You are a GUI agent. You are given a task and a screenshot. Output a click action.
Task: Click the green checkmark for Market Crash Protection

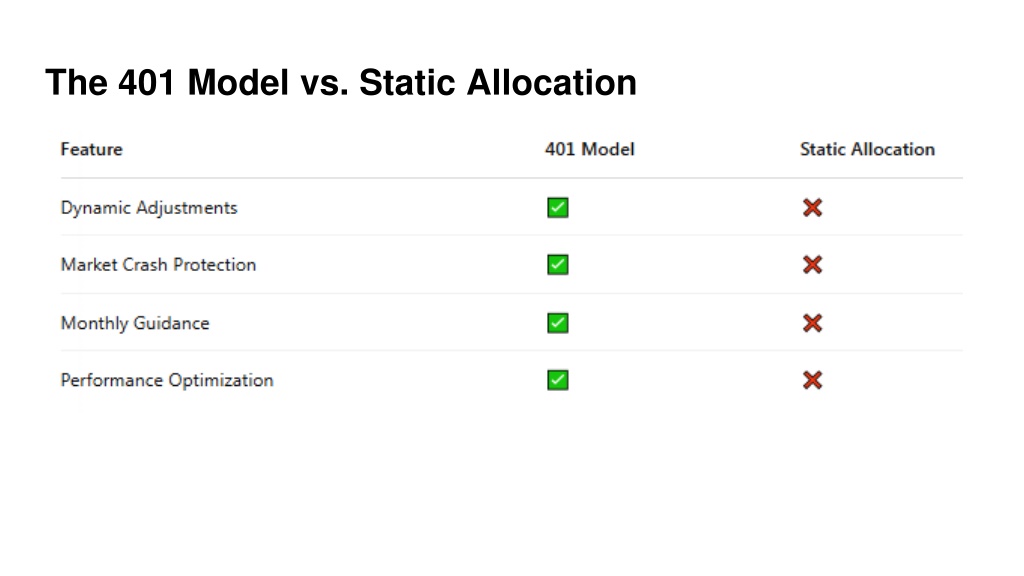558,264
